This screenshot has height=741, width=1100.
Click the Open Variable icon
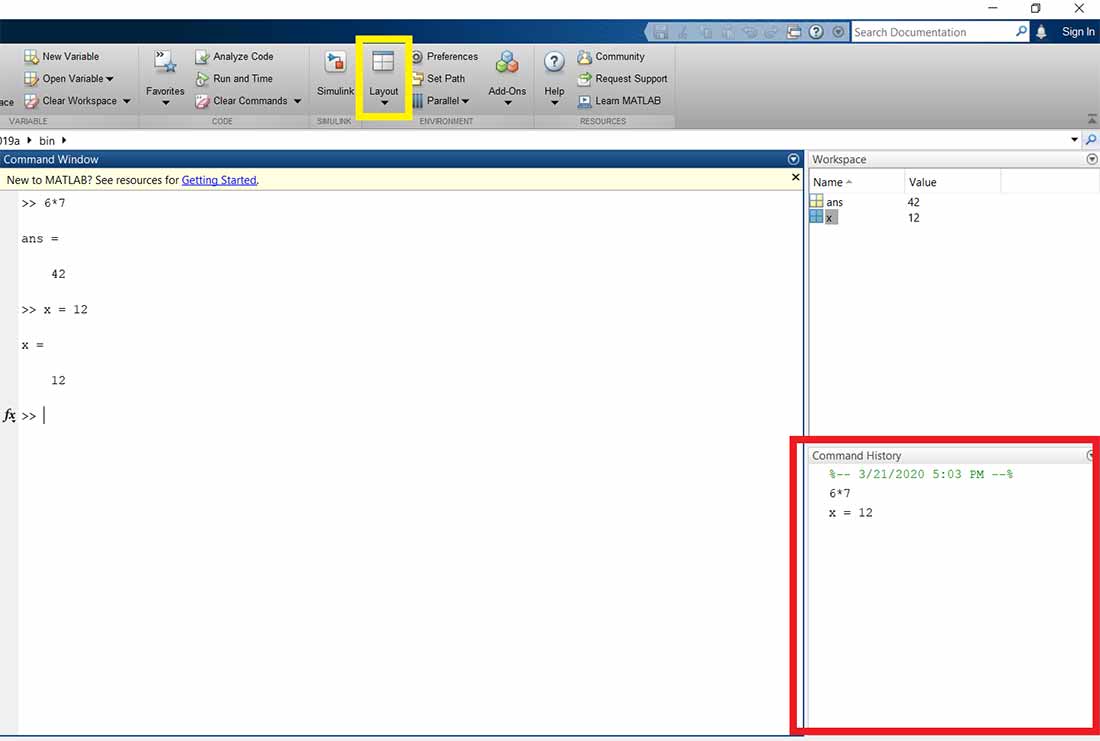31,79
